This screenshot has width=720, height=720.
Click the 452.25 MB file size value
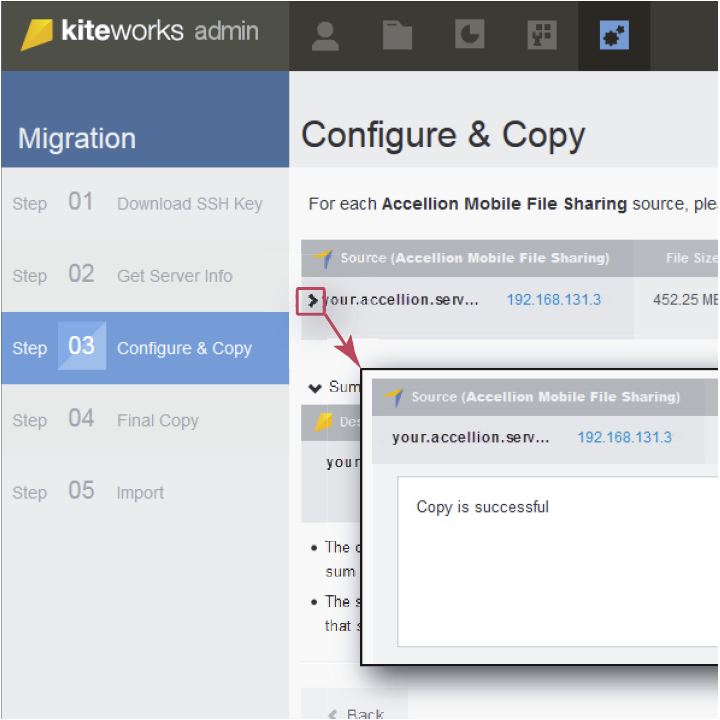[685, 300]
